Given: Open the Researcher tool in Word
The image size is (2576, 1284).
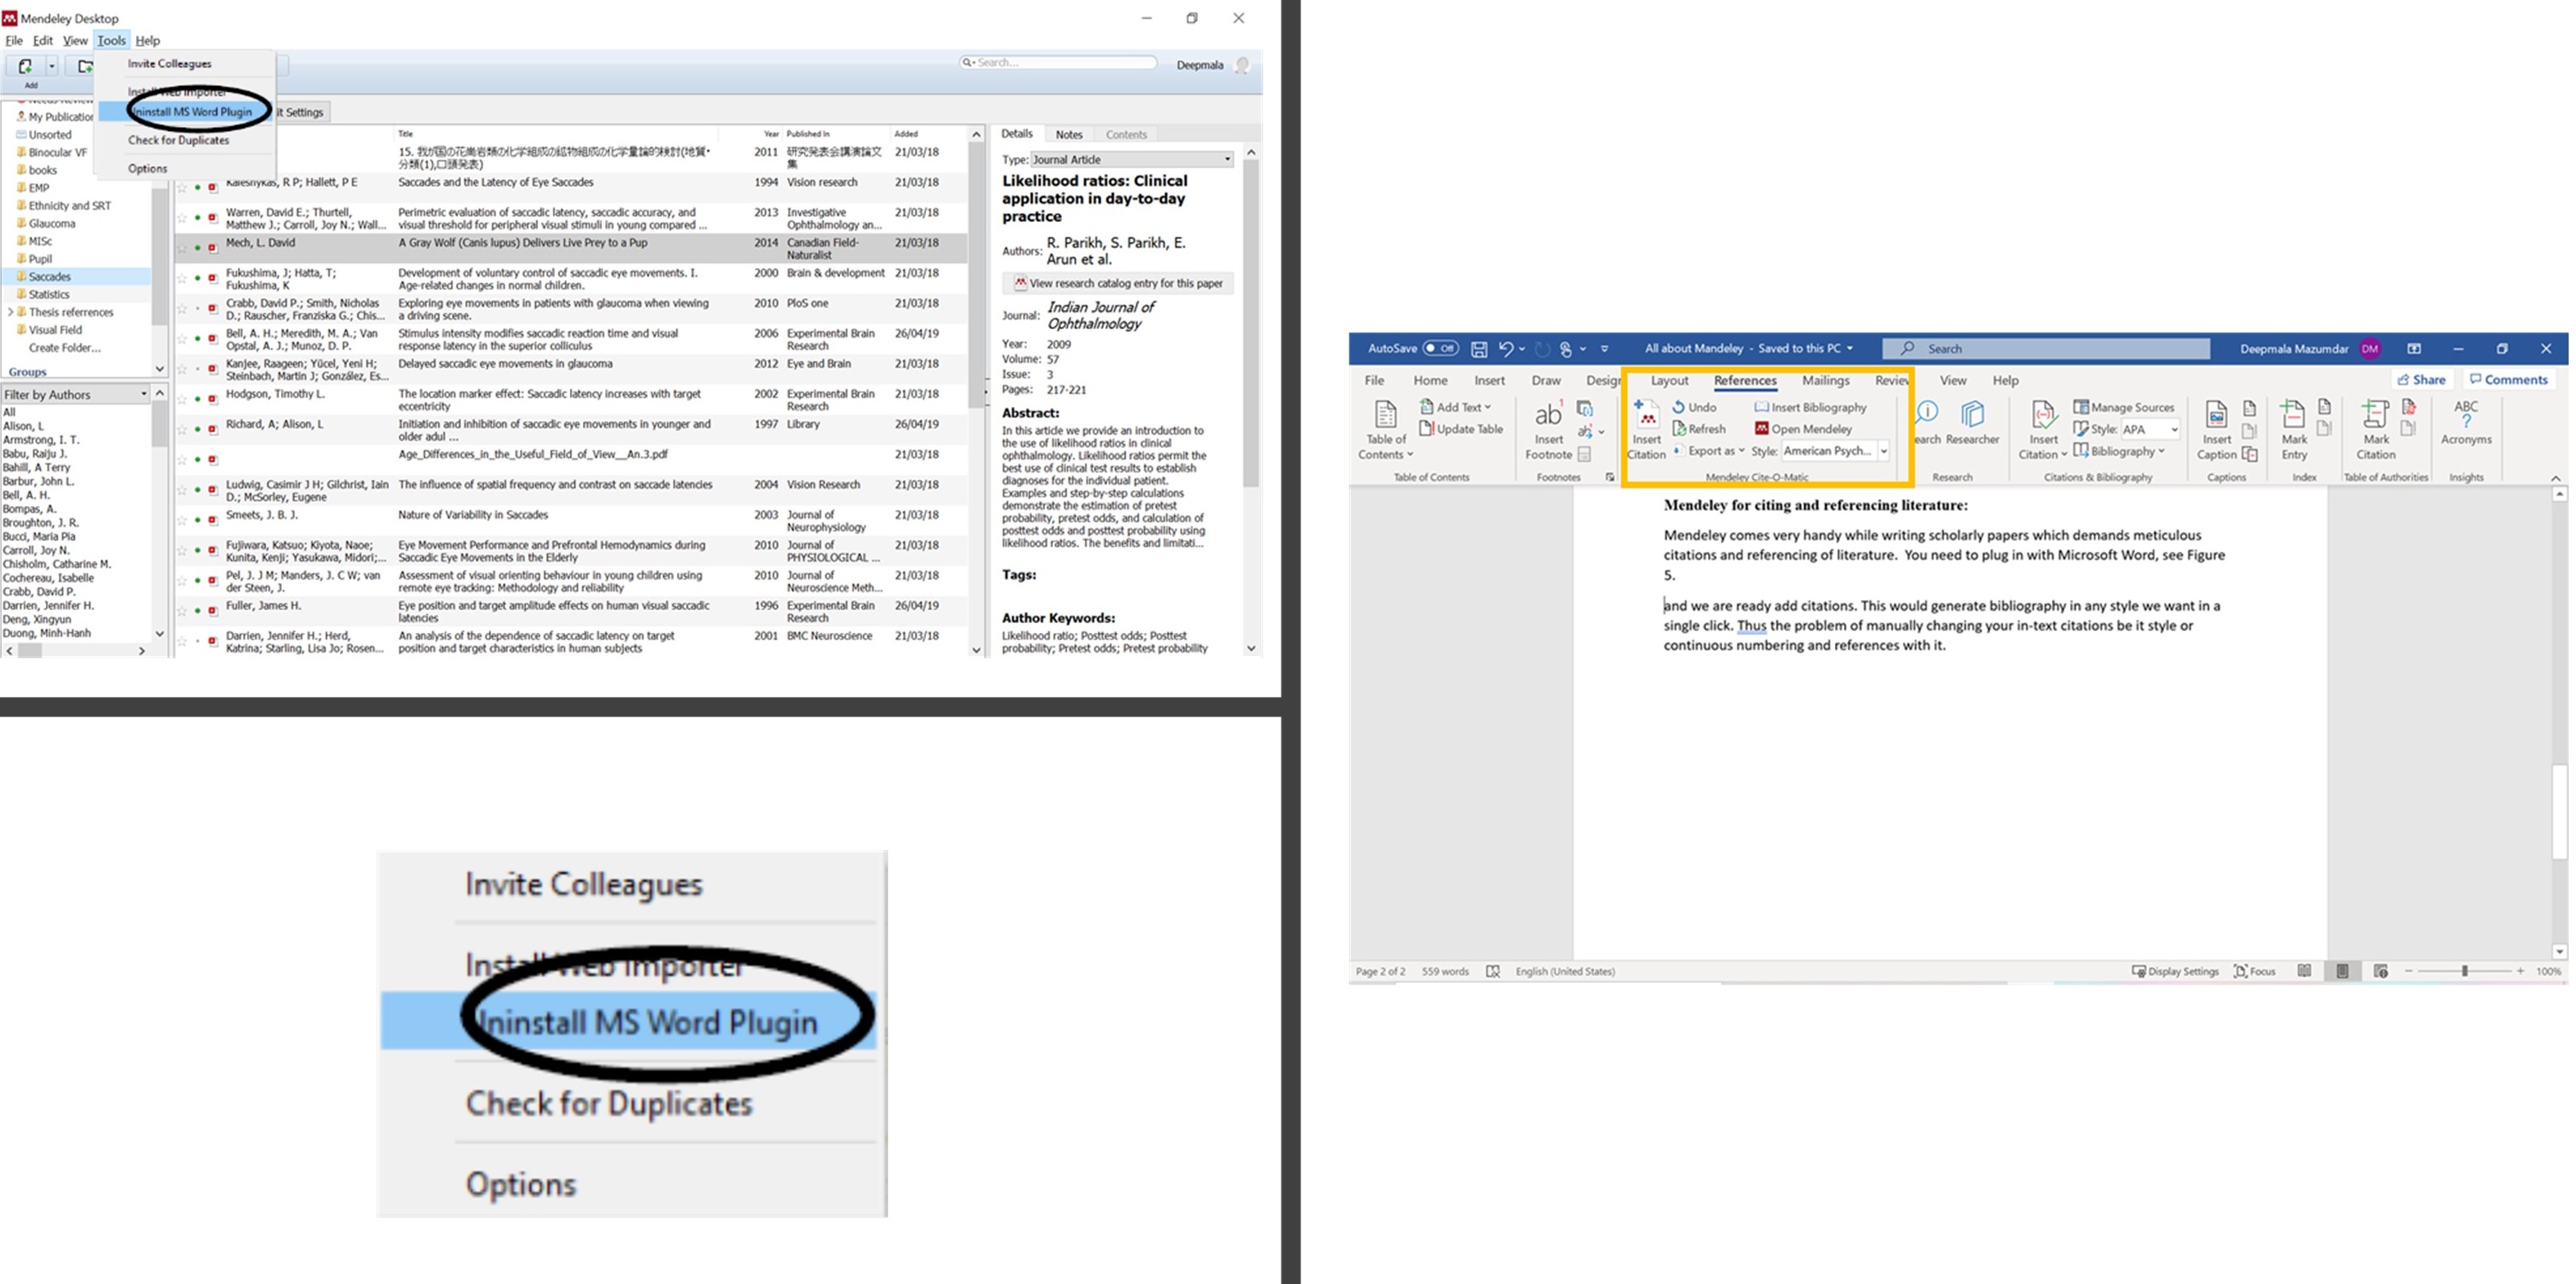Looking at the screenshot, I should [x=1972, y=423].
